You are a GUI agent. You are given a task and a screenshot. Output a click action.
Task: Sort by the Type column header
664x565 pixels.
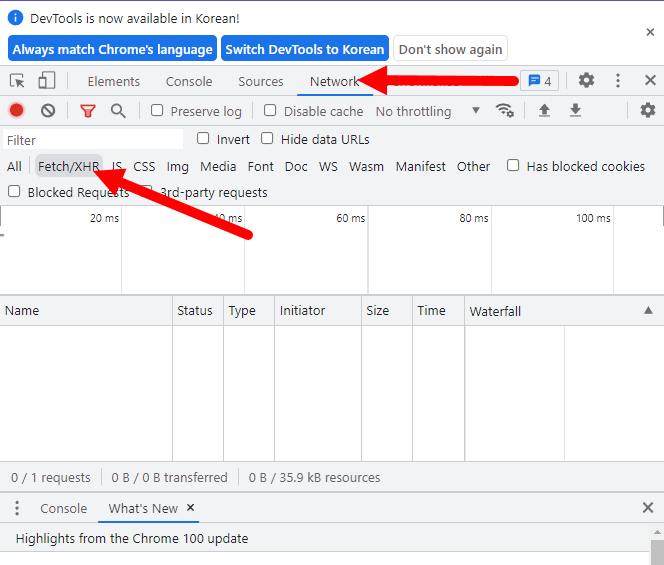point(249,310)
